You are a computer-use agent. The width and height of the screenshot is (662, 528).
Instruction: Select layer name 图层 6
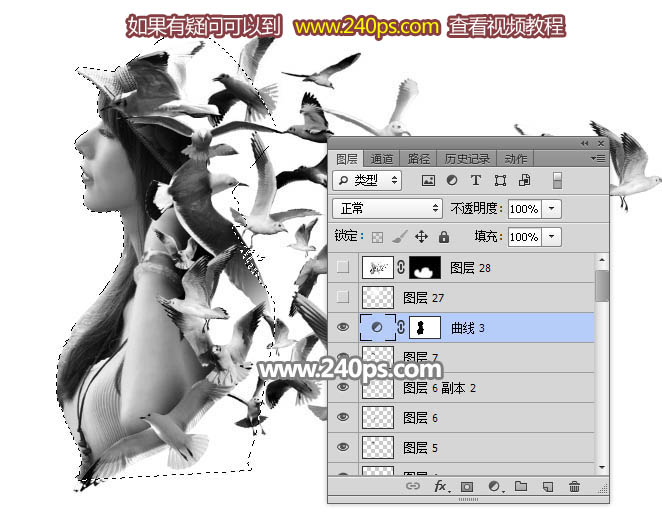pyautogui.click(x=420, y=418)
